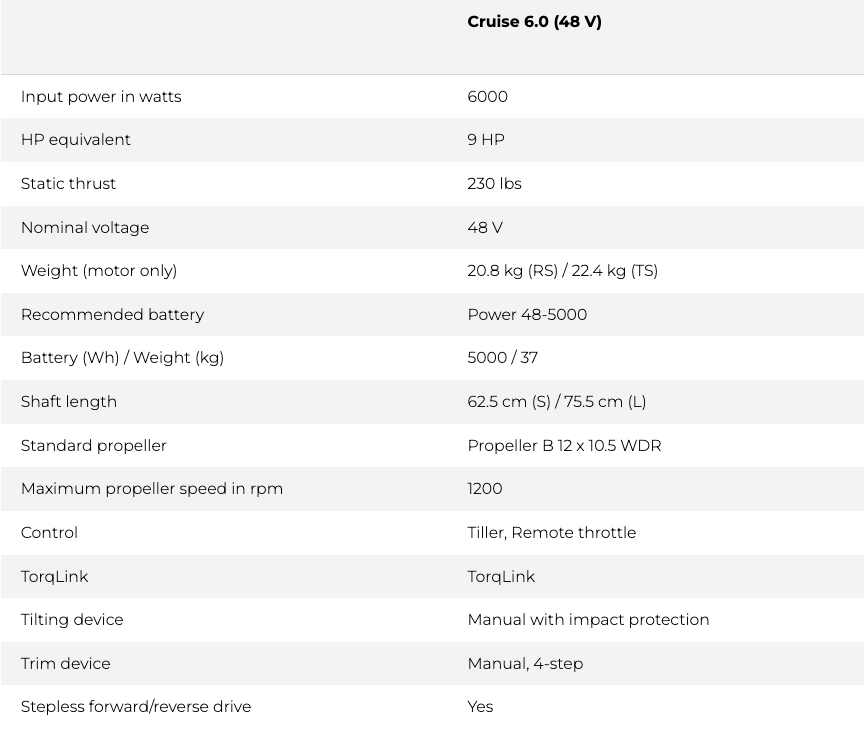Click the 6000 watts value
The image size is (865, 729).
487,97
